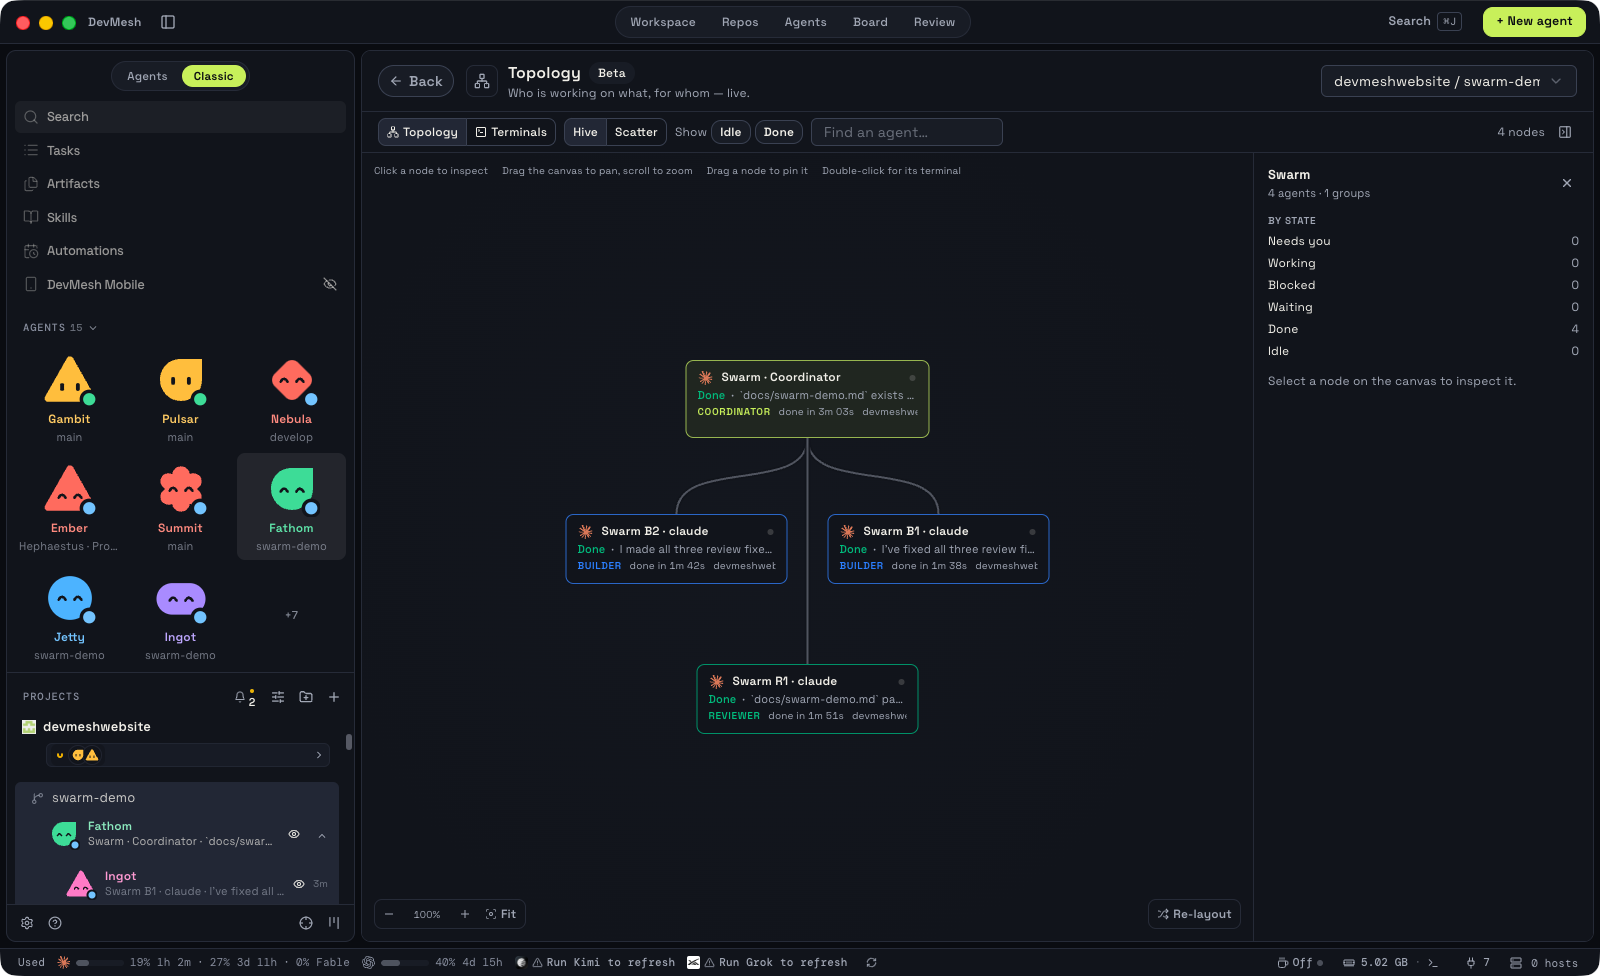This screenshot has width=1600, height=976.
Task: Open terminal prompt icon in status bar
Action: [1433, 963]
